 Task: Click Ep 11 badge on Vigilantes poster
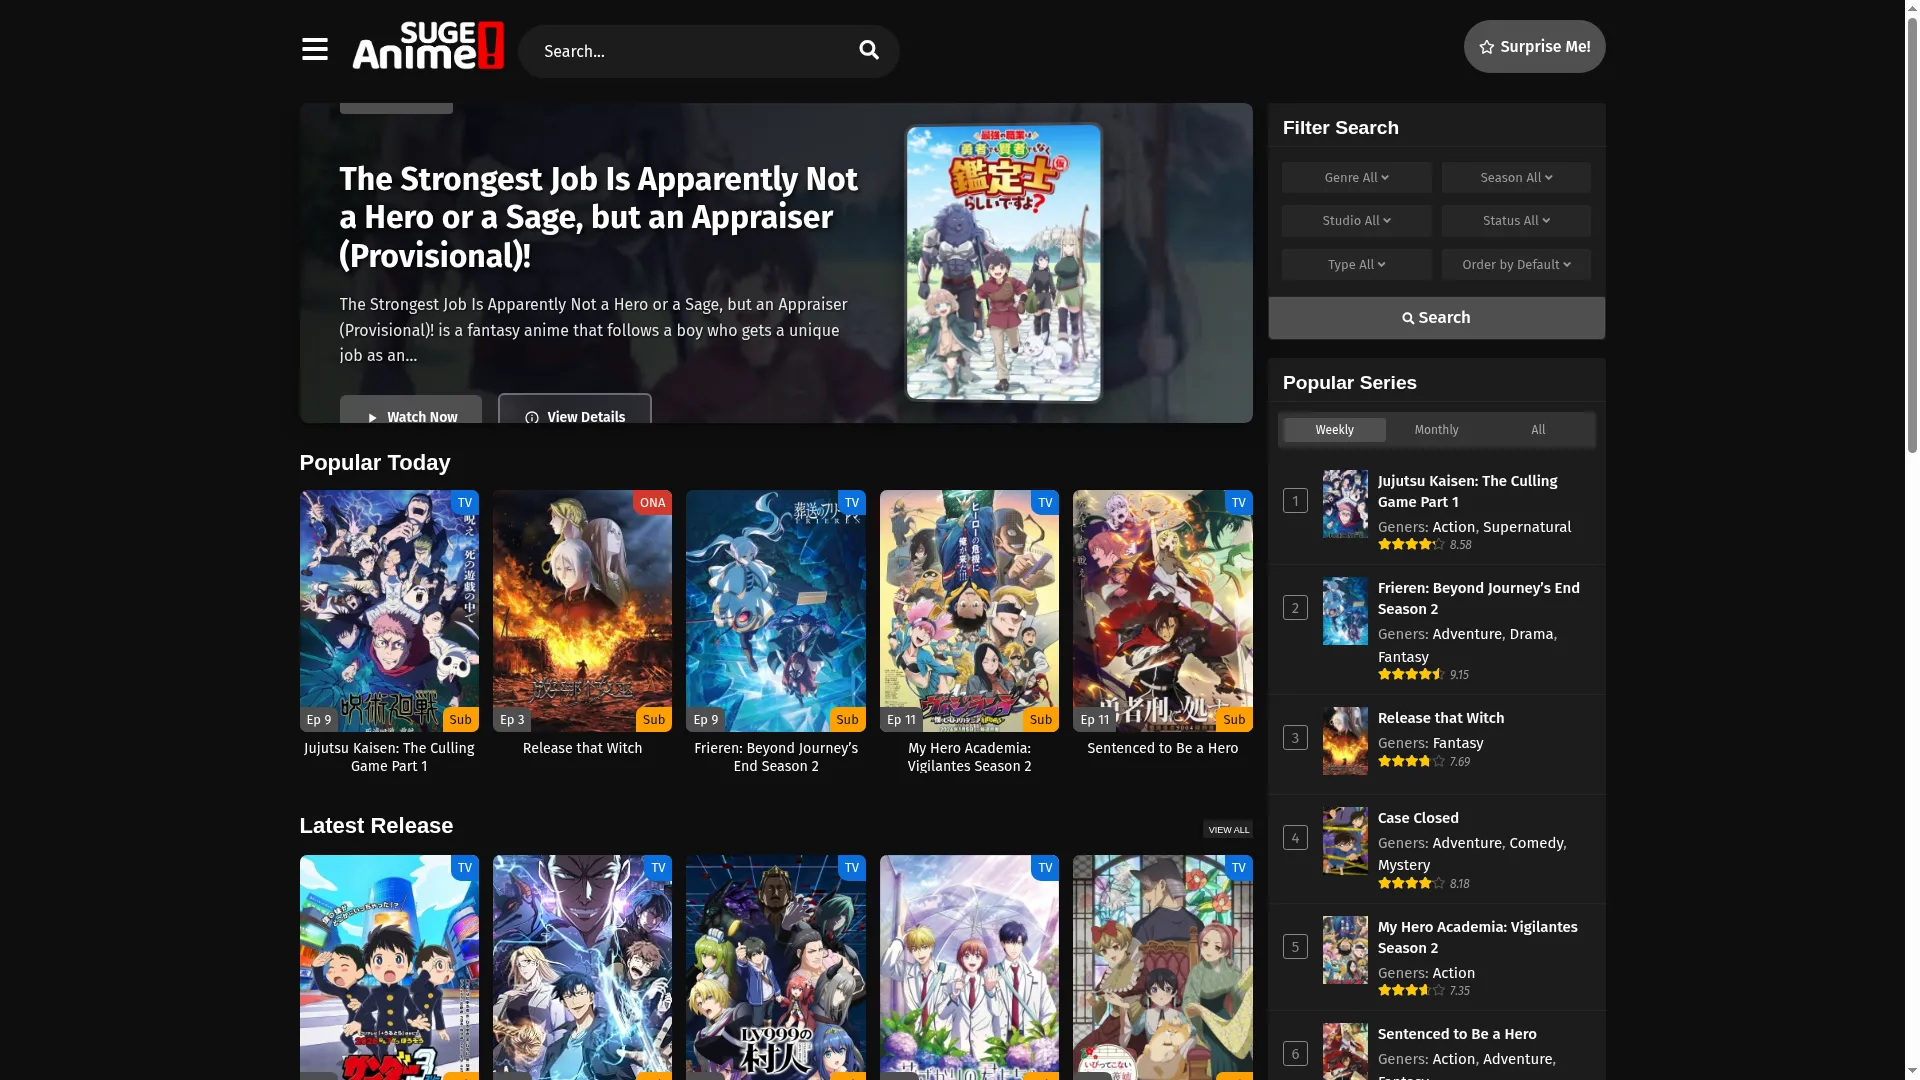(x=901, y=719)
